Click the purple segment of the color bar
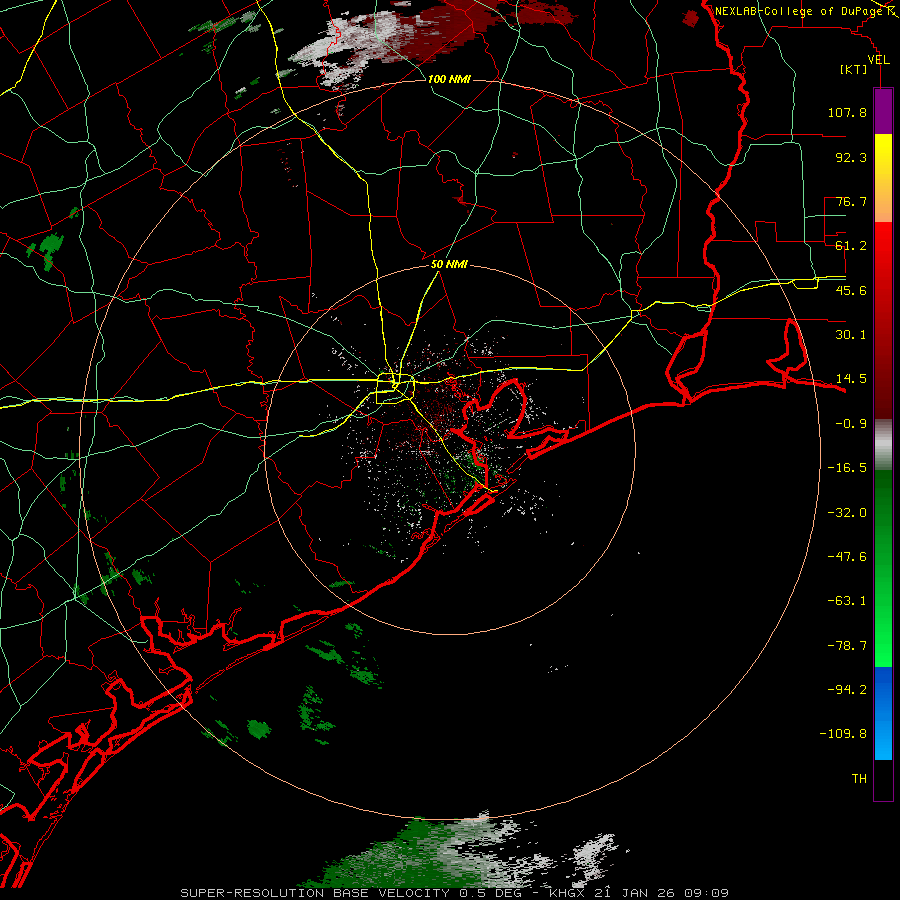This screenshot has height=900, width=900. [x=883, y=112]
